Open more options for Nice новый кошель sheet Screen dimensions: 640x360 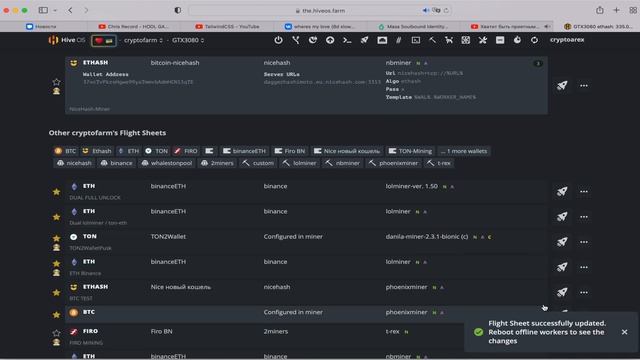[584, 292]
